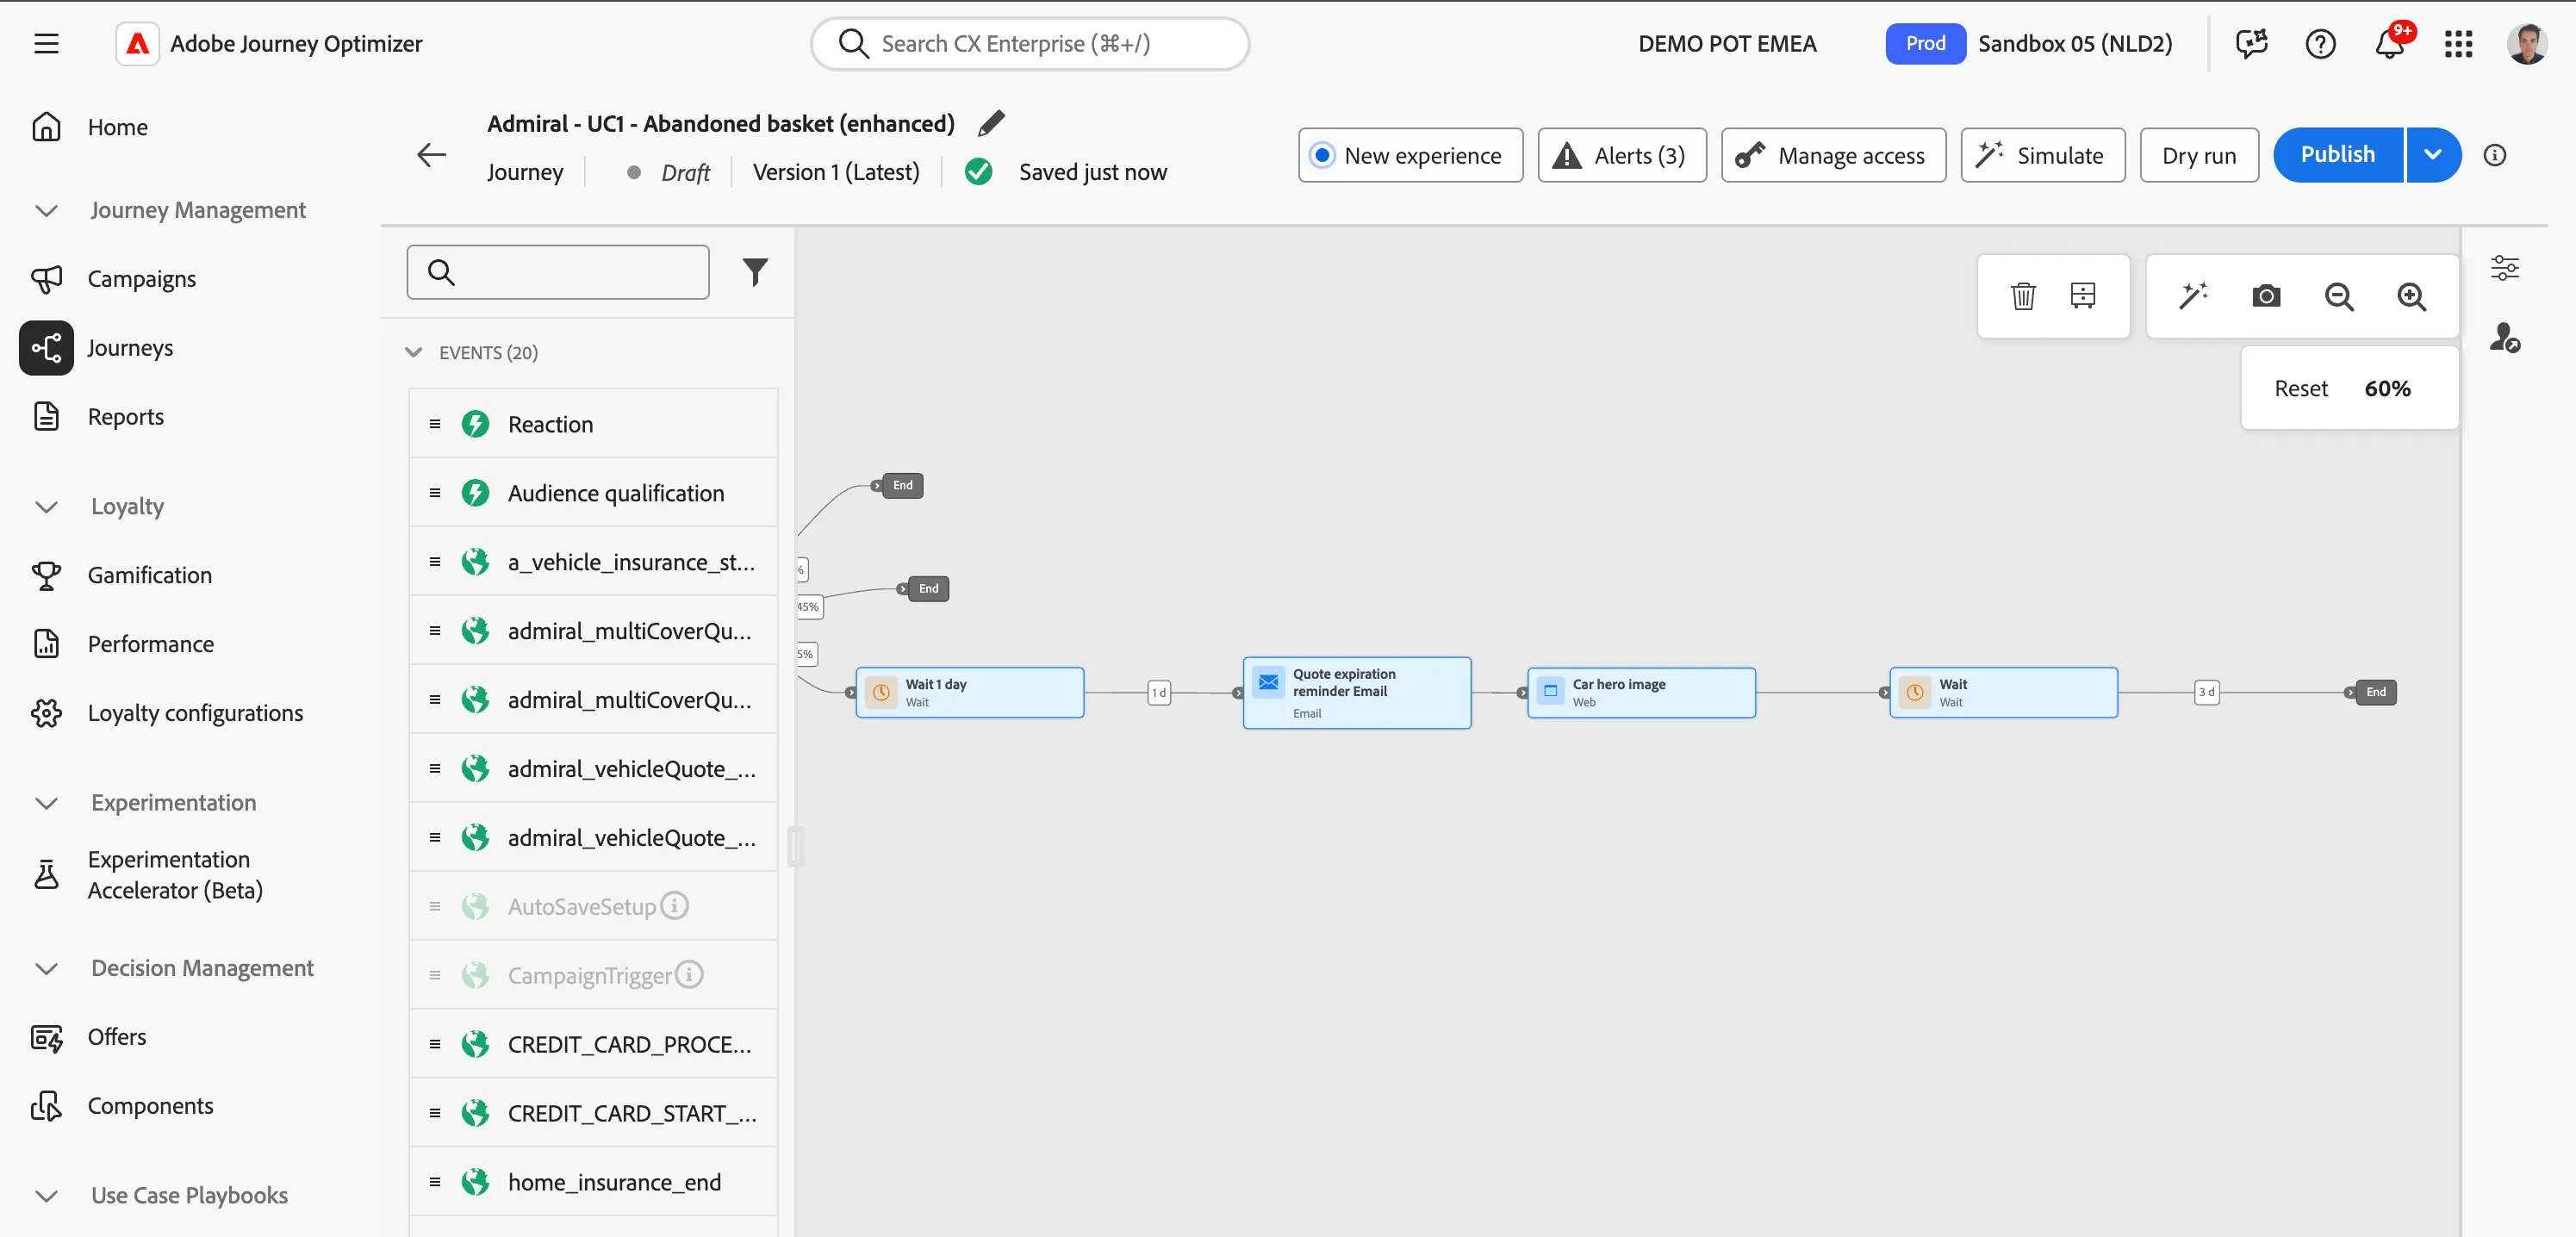
Task: Zoom in on the journey canvas
Action: pyautogui.click(x=2412, y=296)
